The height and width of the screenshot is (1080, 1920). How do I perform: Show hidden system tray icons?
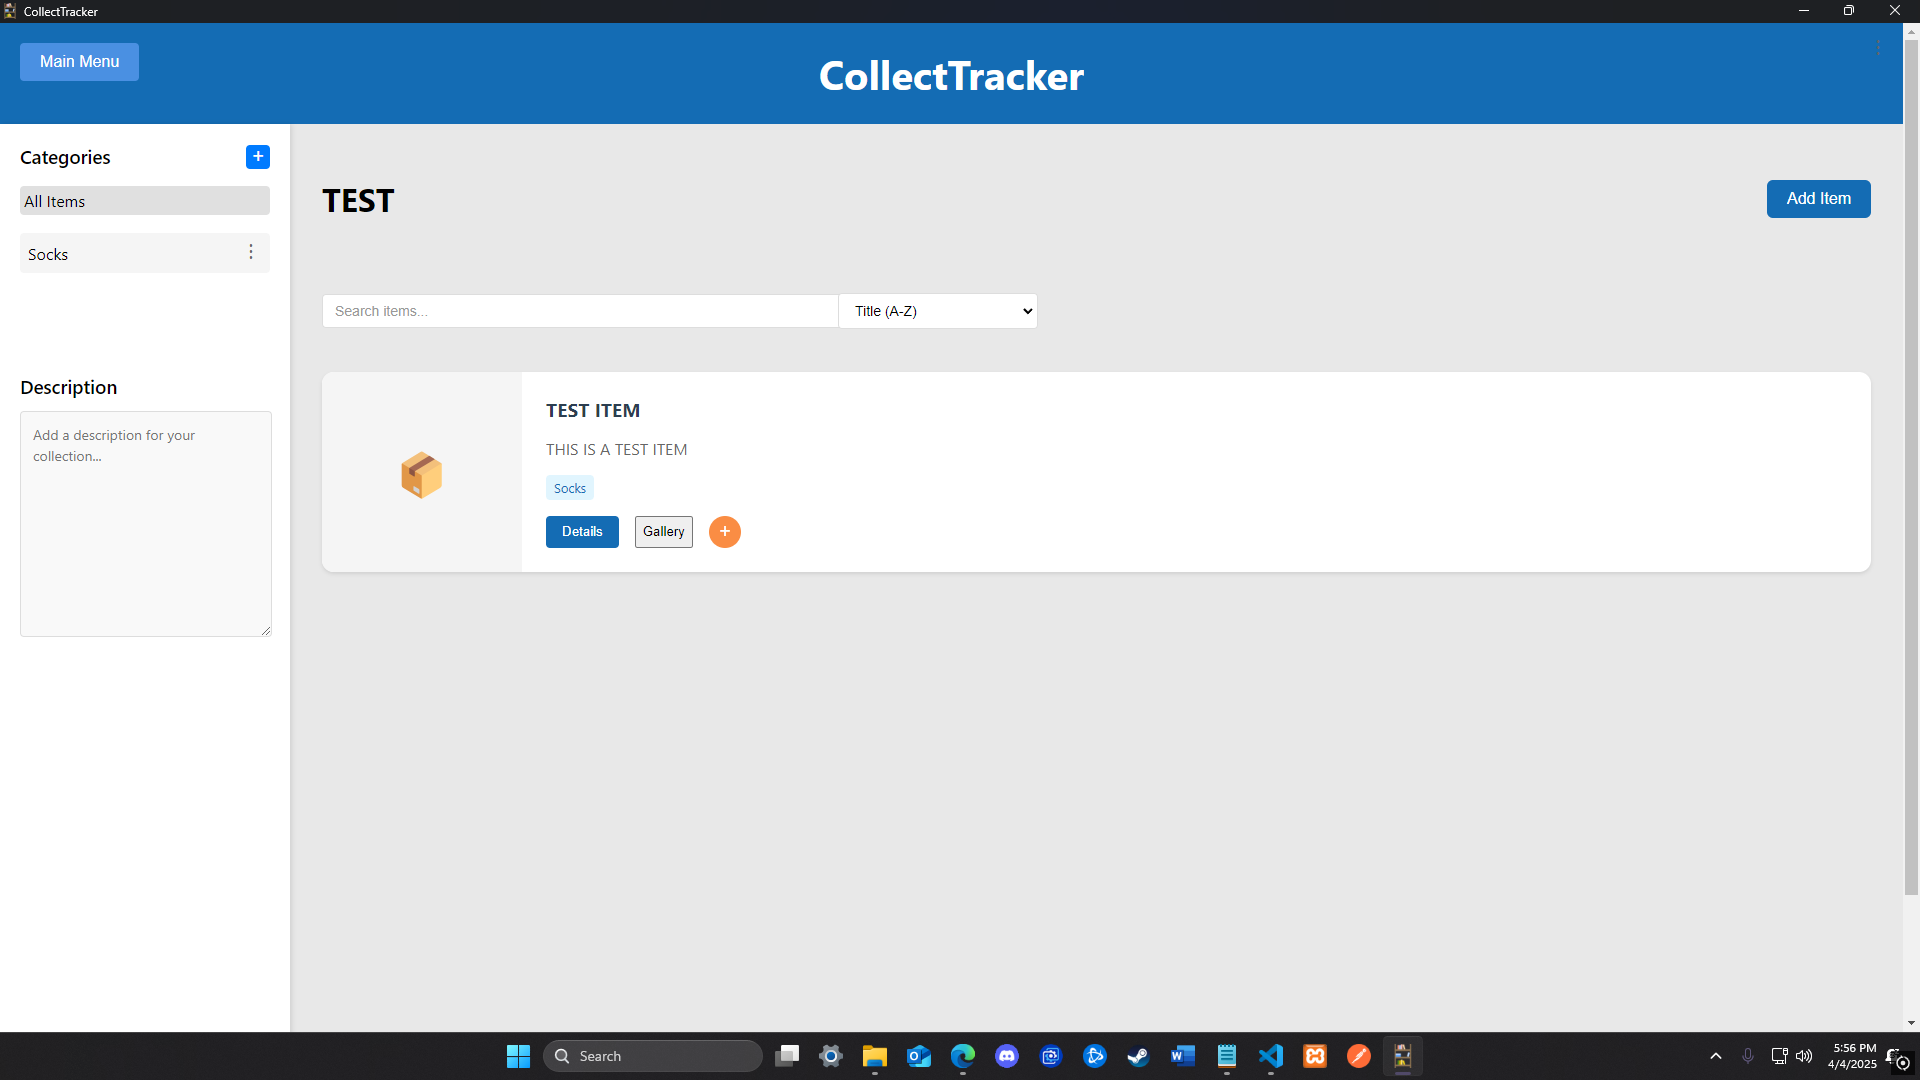pos(1716,1056)
